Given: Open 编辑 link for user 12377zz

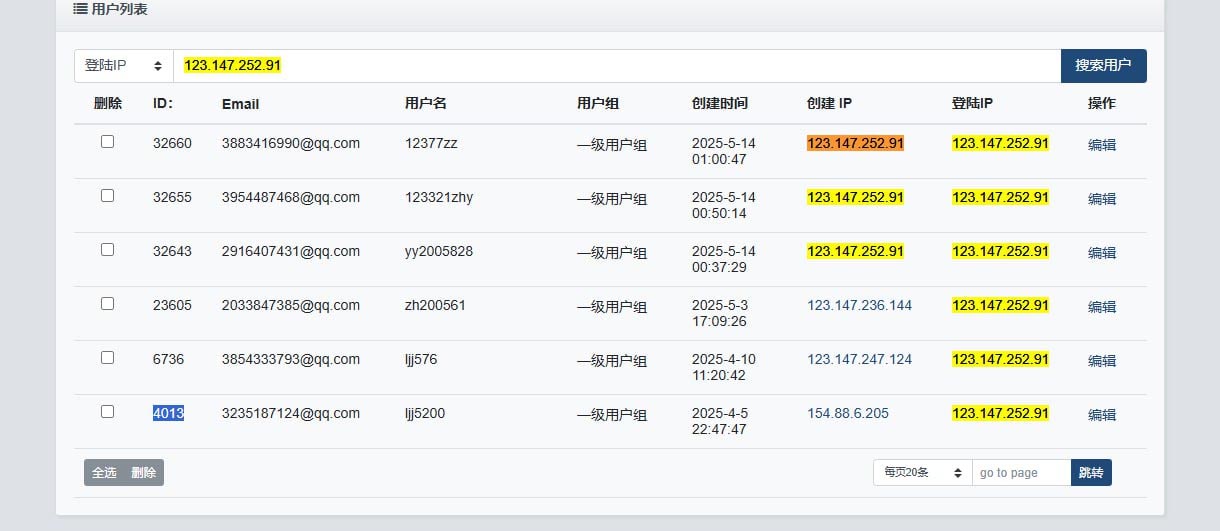Looking at the screenshot, I should point(1102,145).
